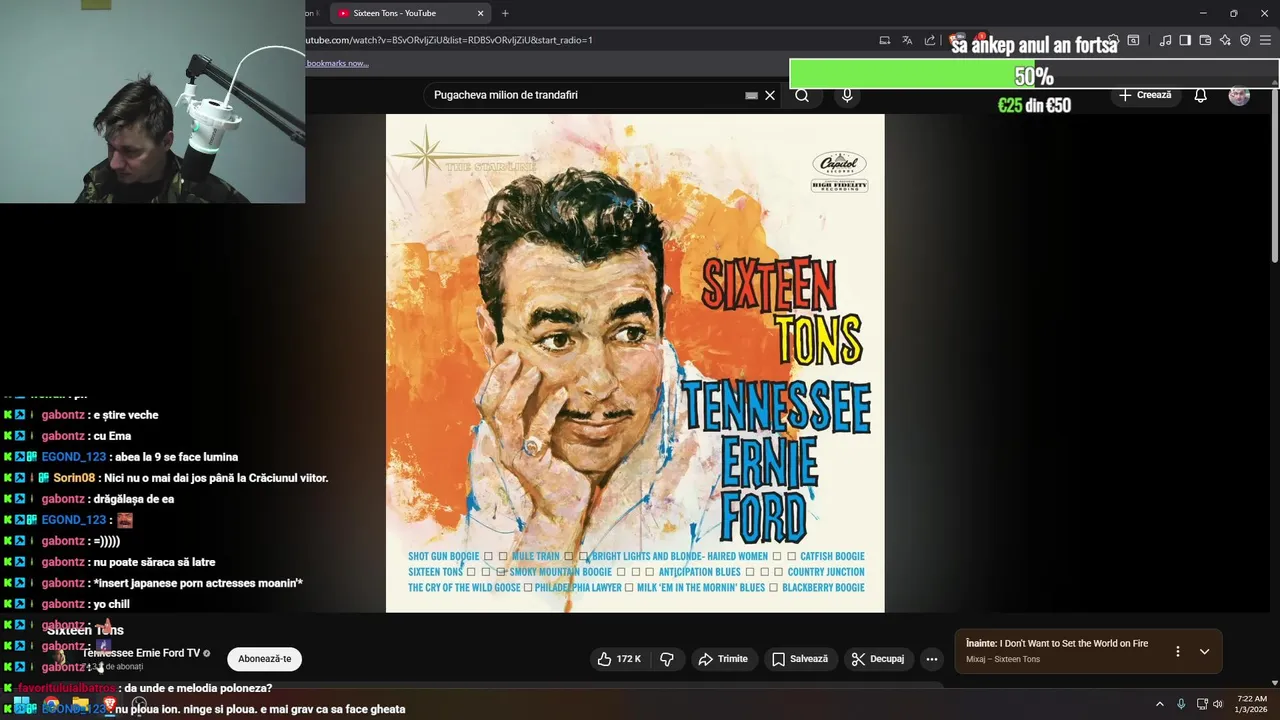
Task: Open the browser playlist music note icon
Action: 1165,40
